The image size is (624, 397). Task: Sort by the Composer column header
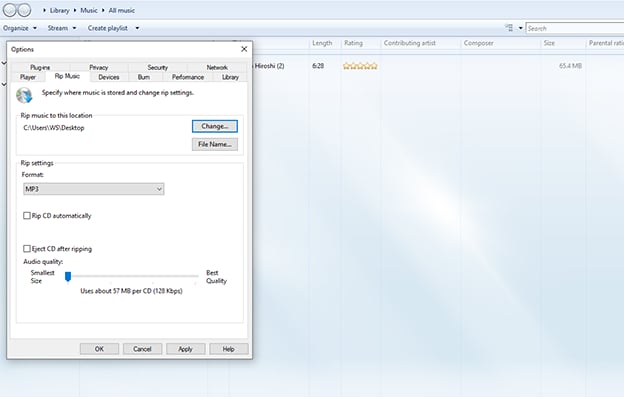coord(478,43)
